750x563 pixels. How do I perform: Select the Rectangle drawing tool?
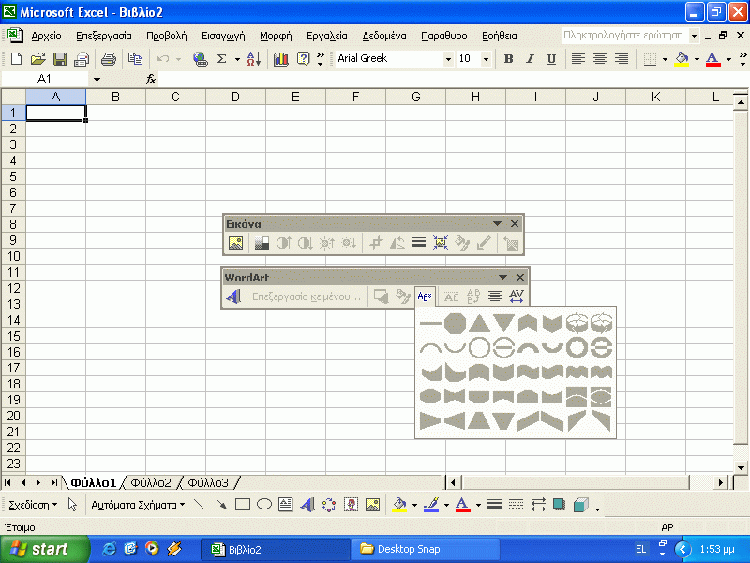coord(243,504)
